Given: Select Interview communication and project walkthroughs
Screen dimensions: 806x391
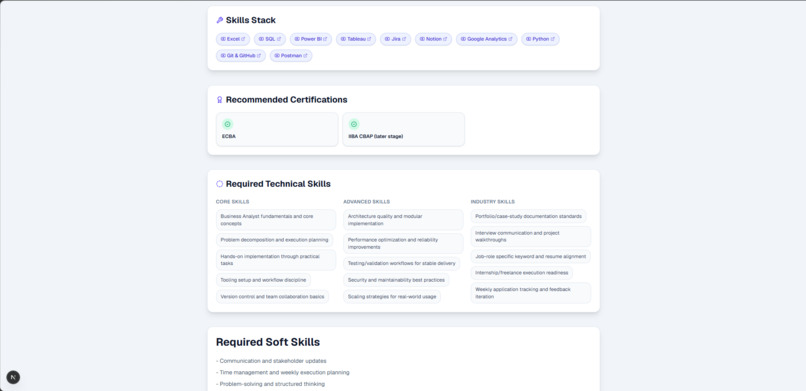Looking at the screenshot, I should 531,236.
